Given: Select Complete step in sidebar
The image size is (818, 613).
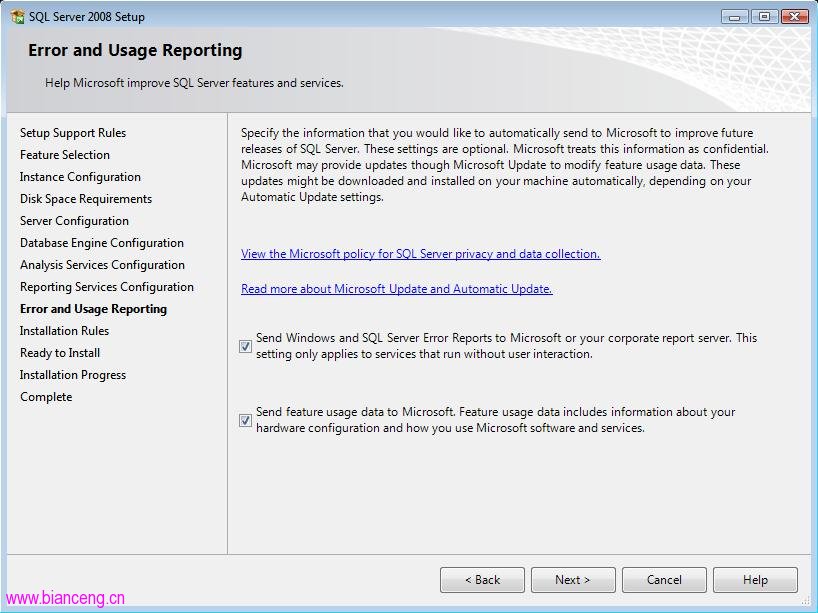Looking at the screenshot, I should 46,397.
